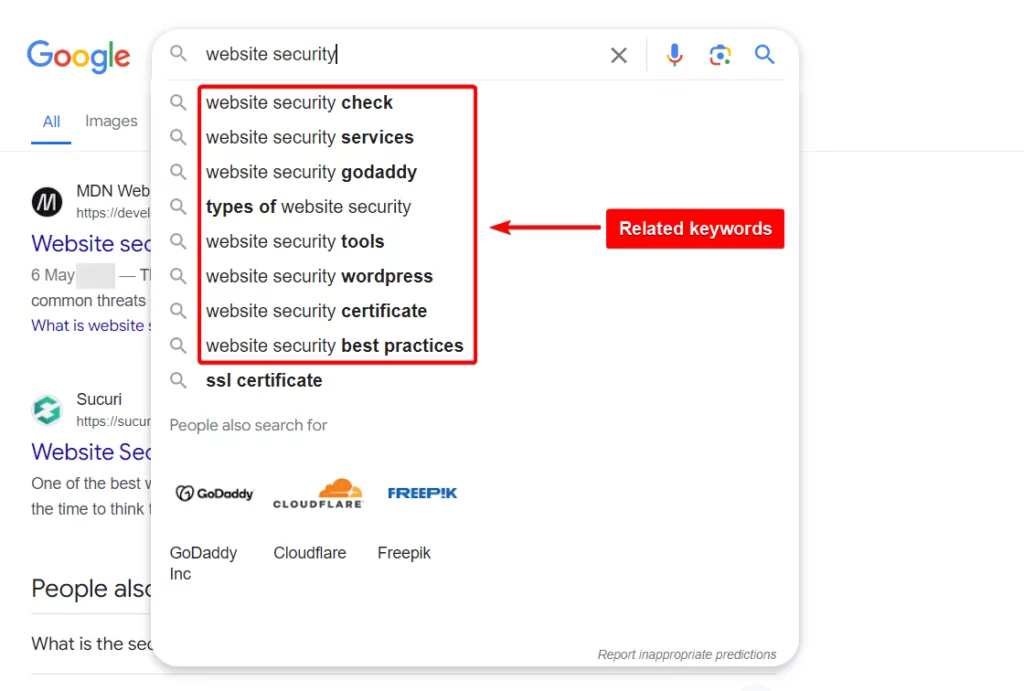Start voice search with microphone icon
The width and height of the screenshot is (1024, 691).
pos(674,55)
